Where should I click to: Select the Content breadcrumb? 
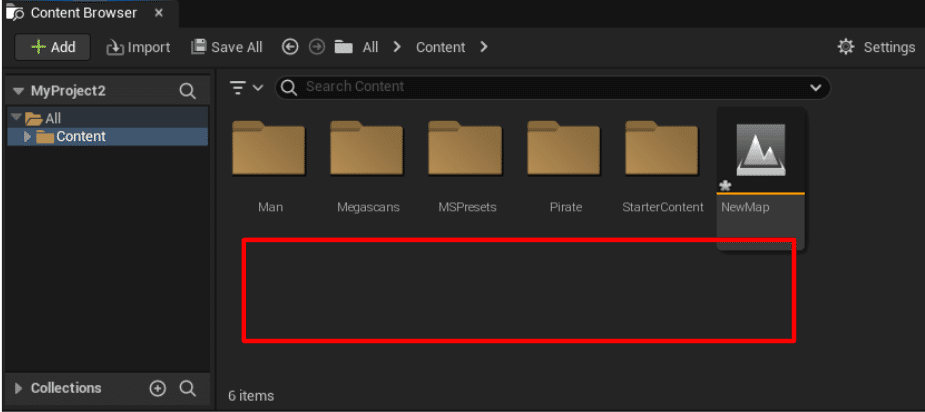(441, 47)
